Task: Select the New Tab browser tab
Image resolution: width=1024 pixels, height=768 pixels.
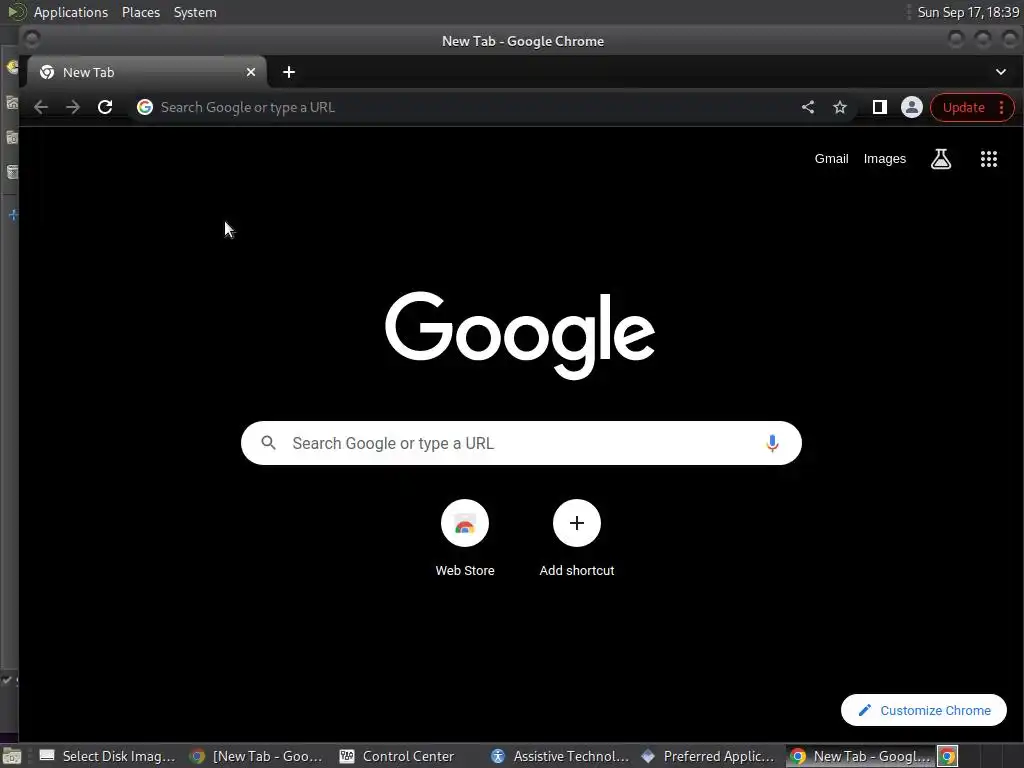Action: pos(147,72)
